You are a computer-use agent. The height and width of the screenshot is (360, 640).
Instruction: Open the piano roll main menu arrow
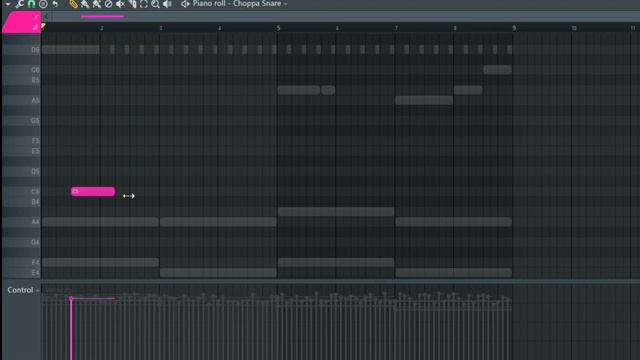[x=7, y=4]
